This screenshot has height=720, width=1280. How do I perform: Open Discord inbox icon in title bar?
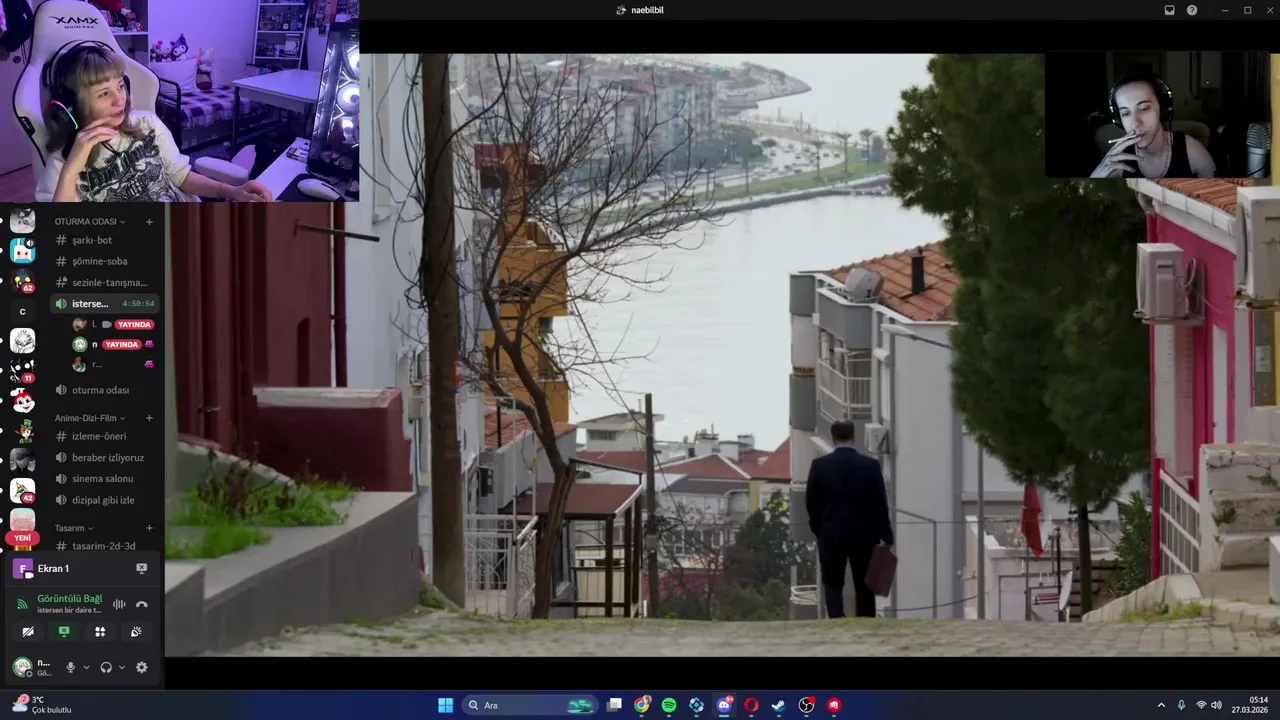pyautogui.click(x=1169, y=10)
